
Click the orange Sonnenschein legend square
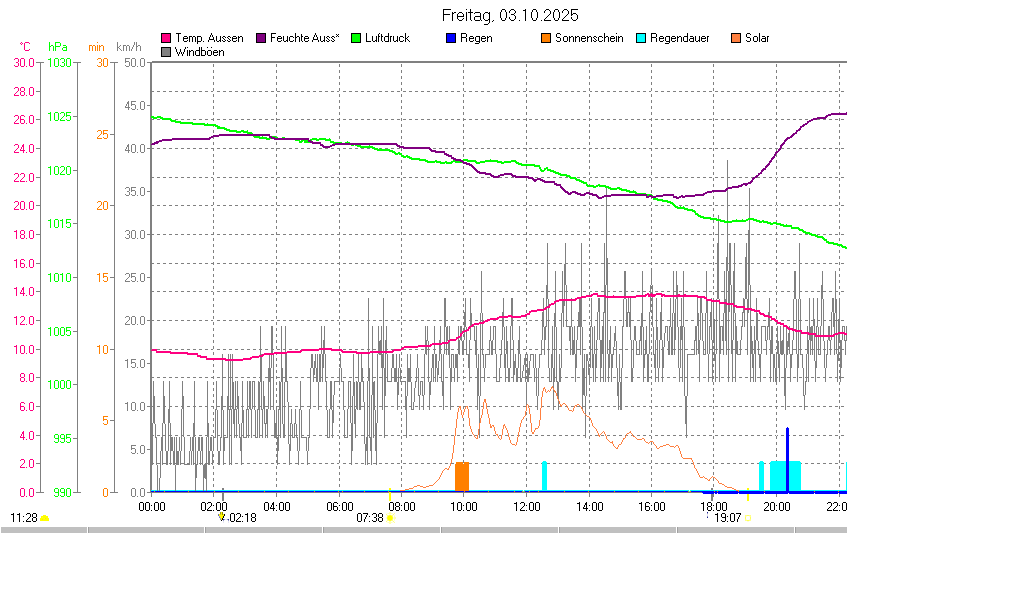coord(546,38)
